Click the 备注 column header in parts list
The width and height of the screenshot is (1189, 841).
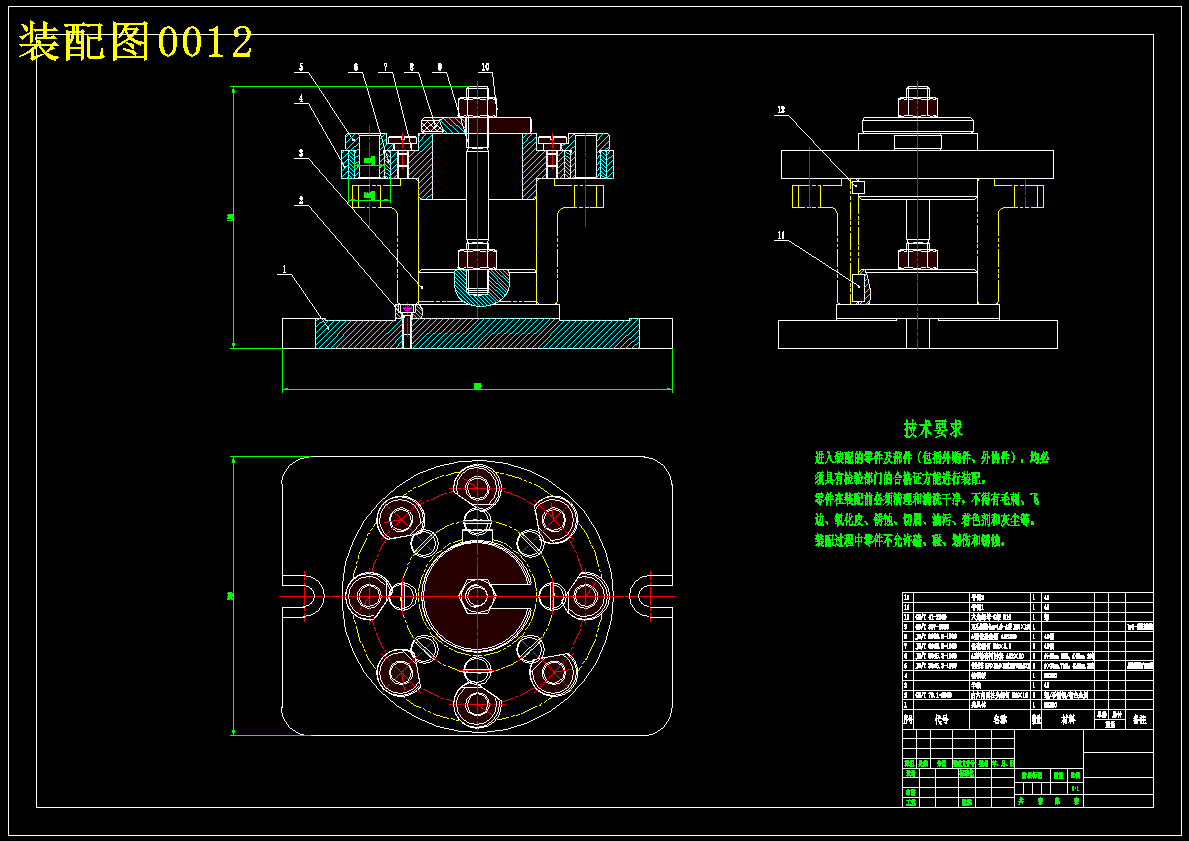[1139, 720]
